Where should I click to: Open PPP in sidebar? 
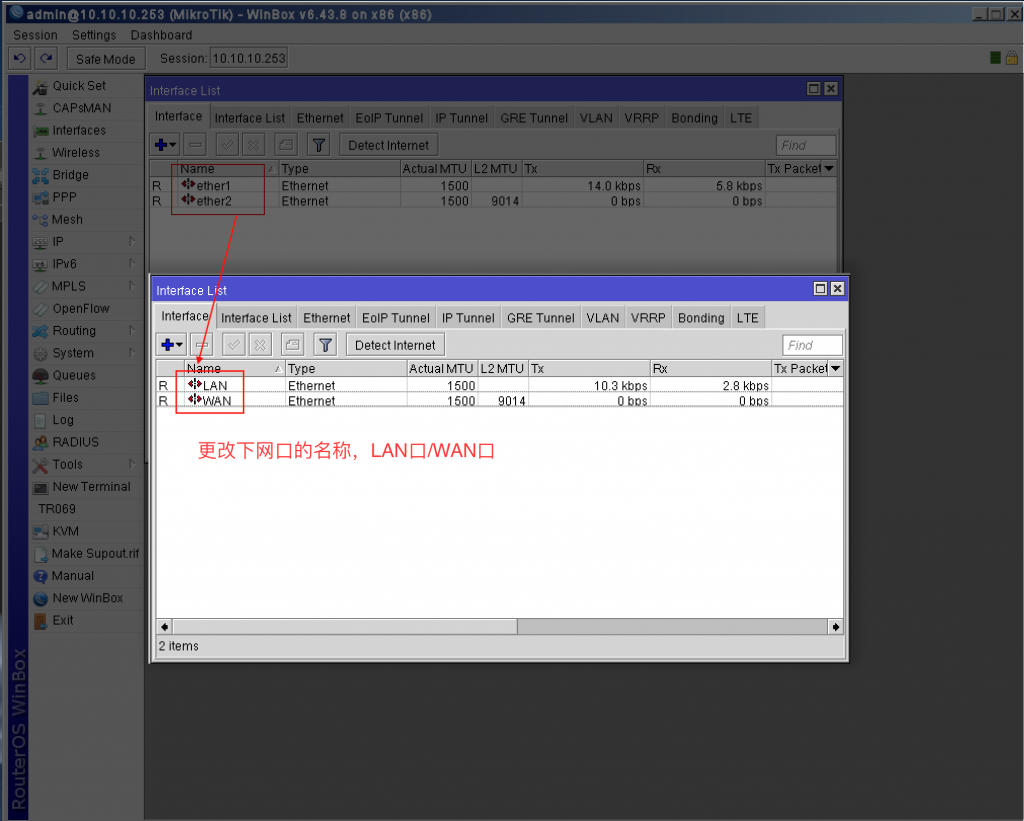[x=64, y=197]
